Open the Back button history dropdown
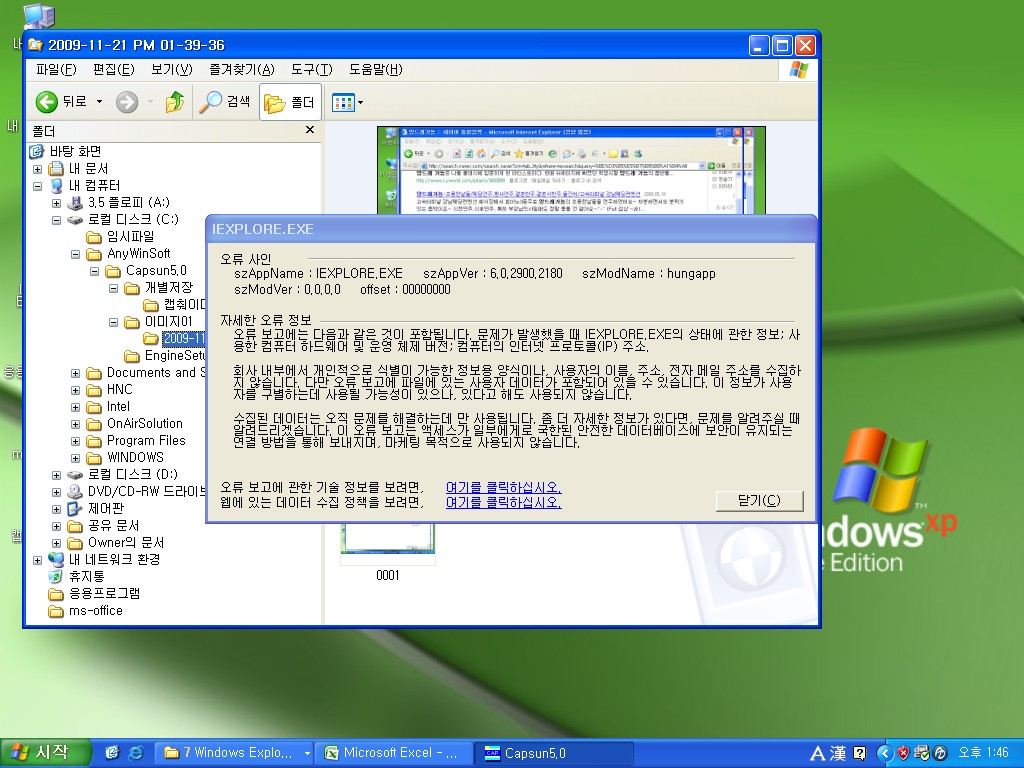The width and height of the screenshot is (1024, 768). [99, 102]
